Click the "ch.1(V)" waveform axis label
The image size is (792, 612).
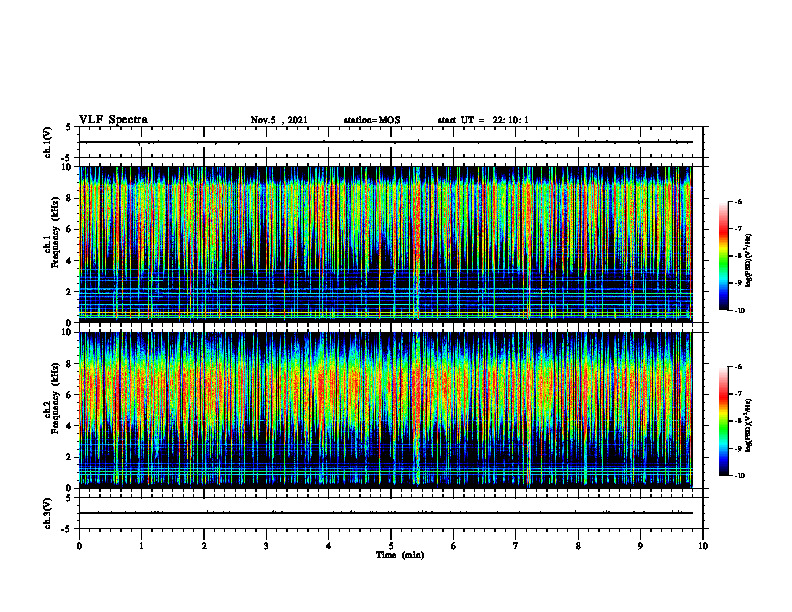pos(47,142)
